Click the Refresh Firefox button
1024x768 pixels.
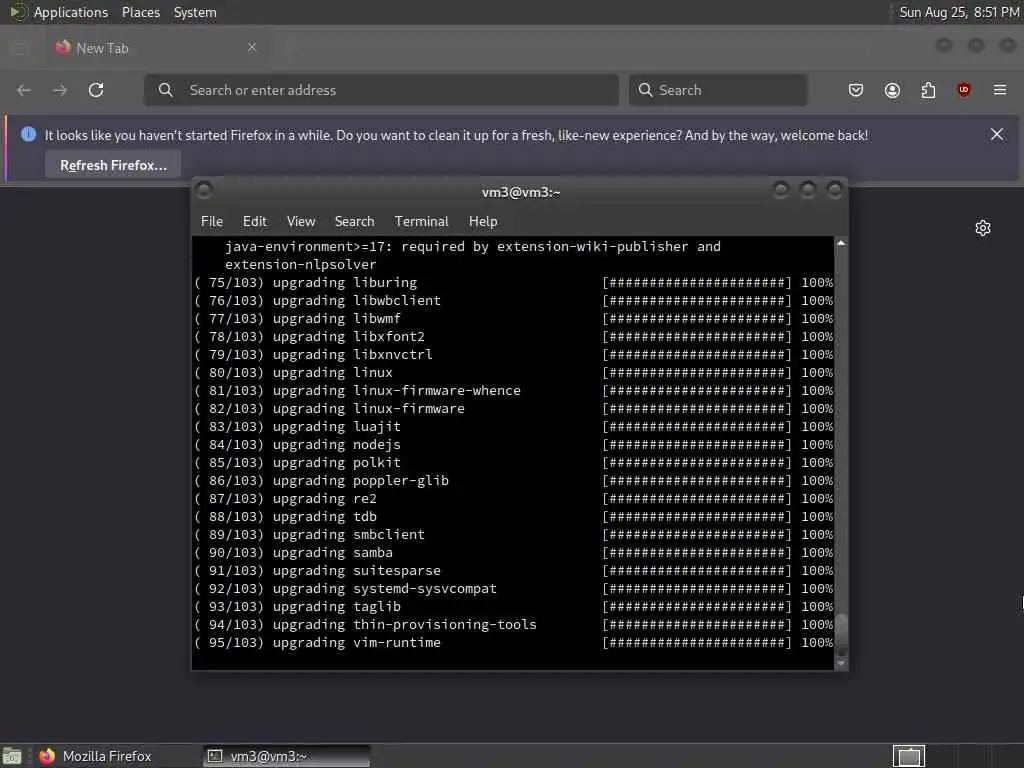pos(113,165)
